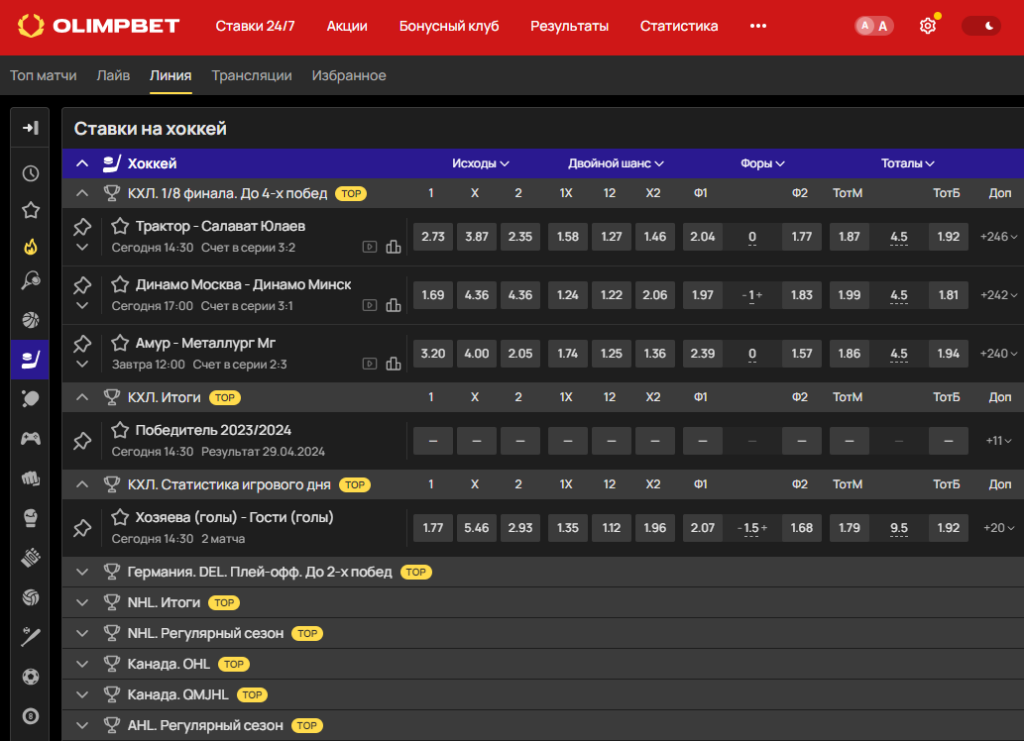Select table tennis icon in sidebar
The image size is (1024, 741).
pos(30,399)
